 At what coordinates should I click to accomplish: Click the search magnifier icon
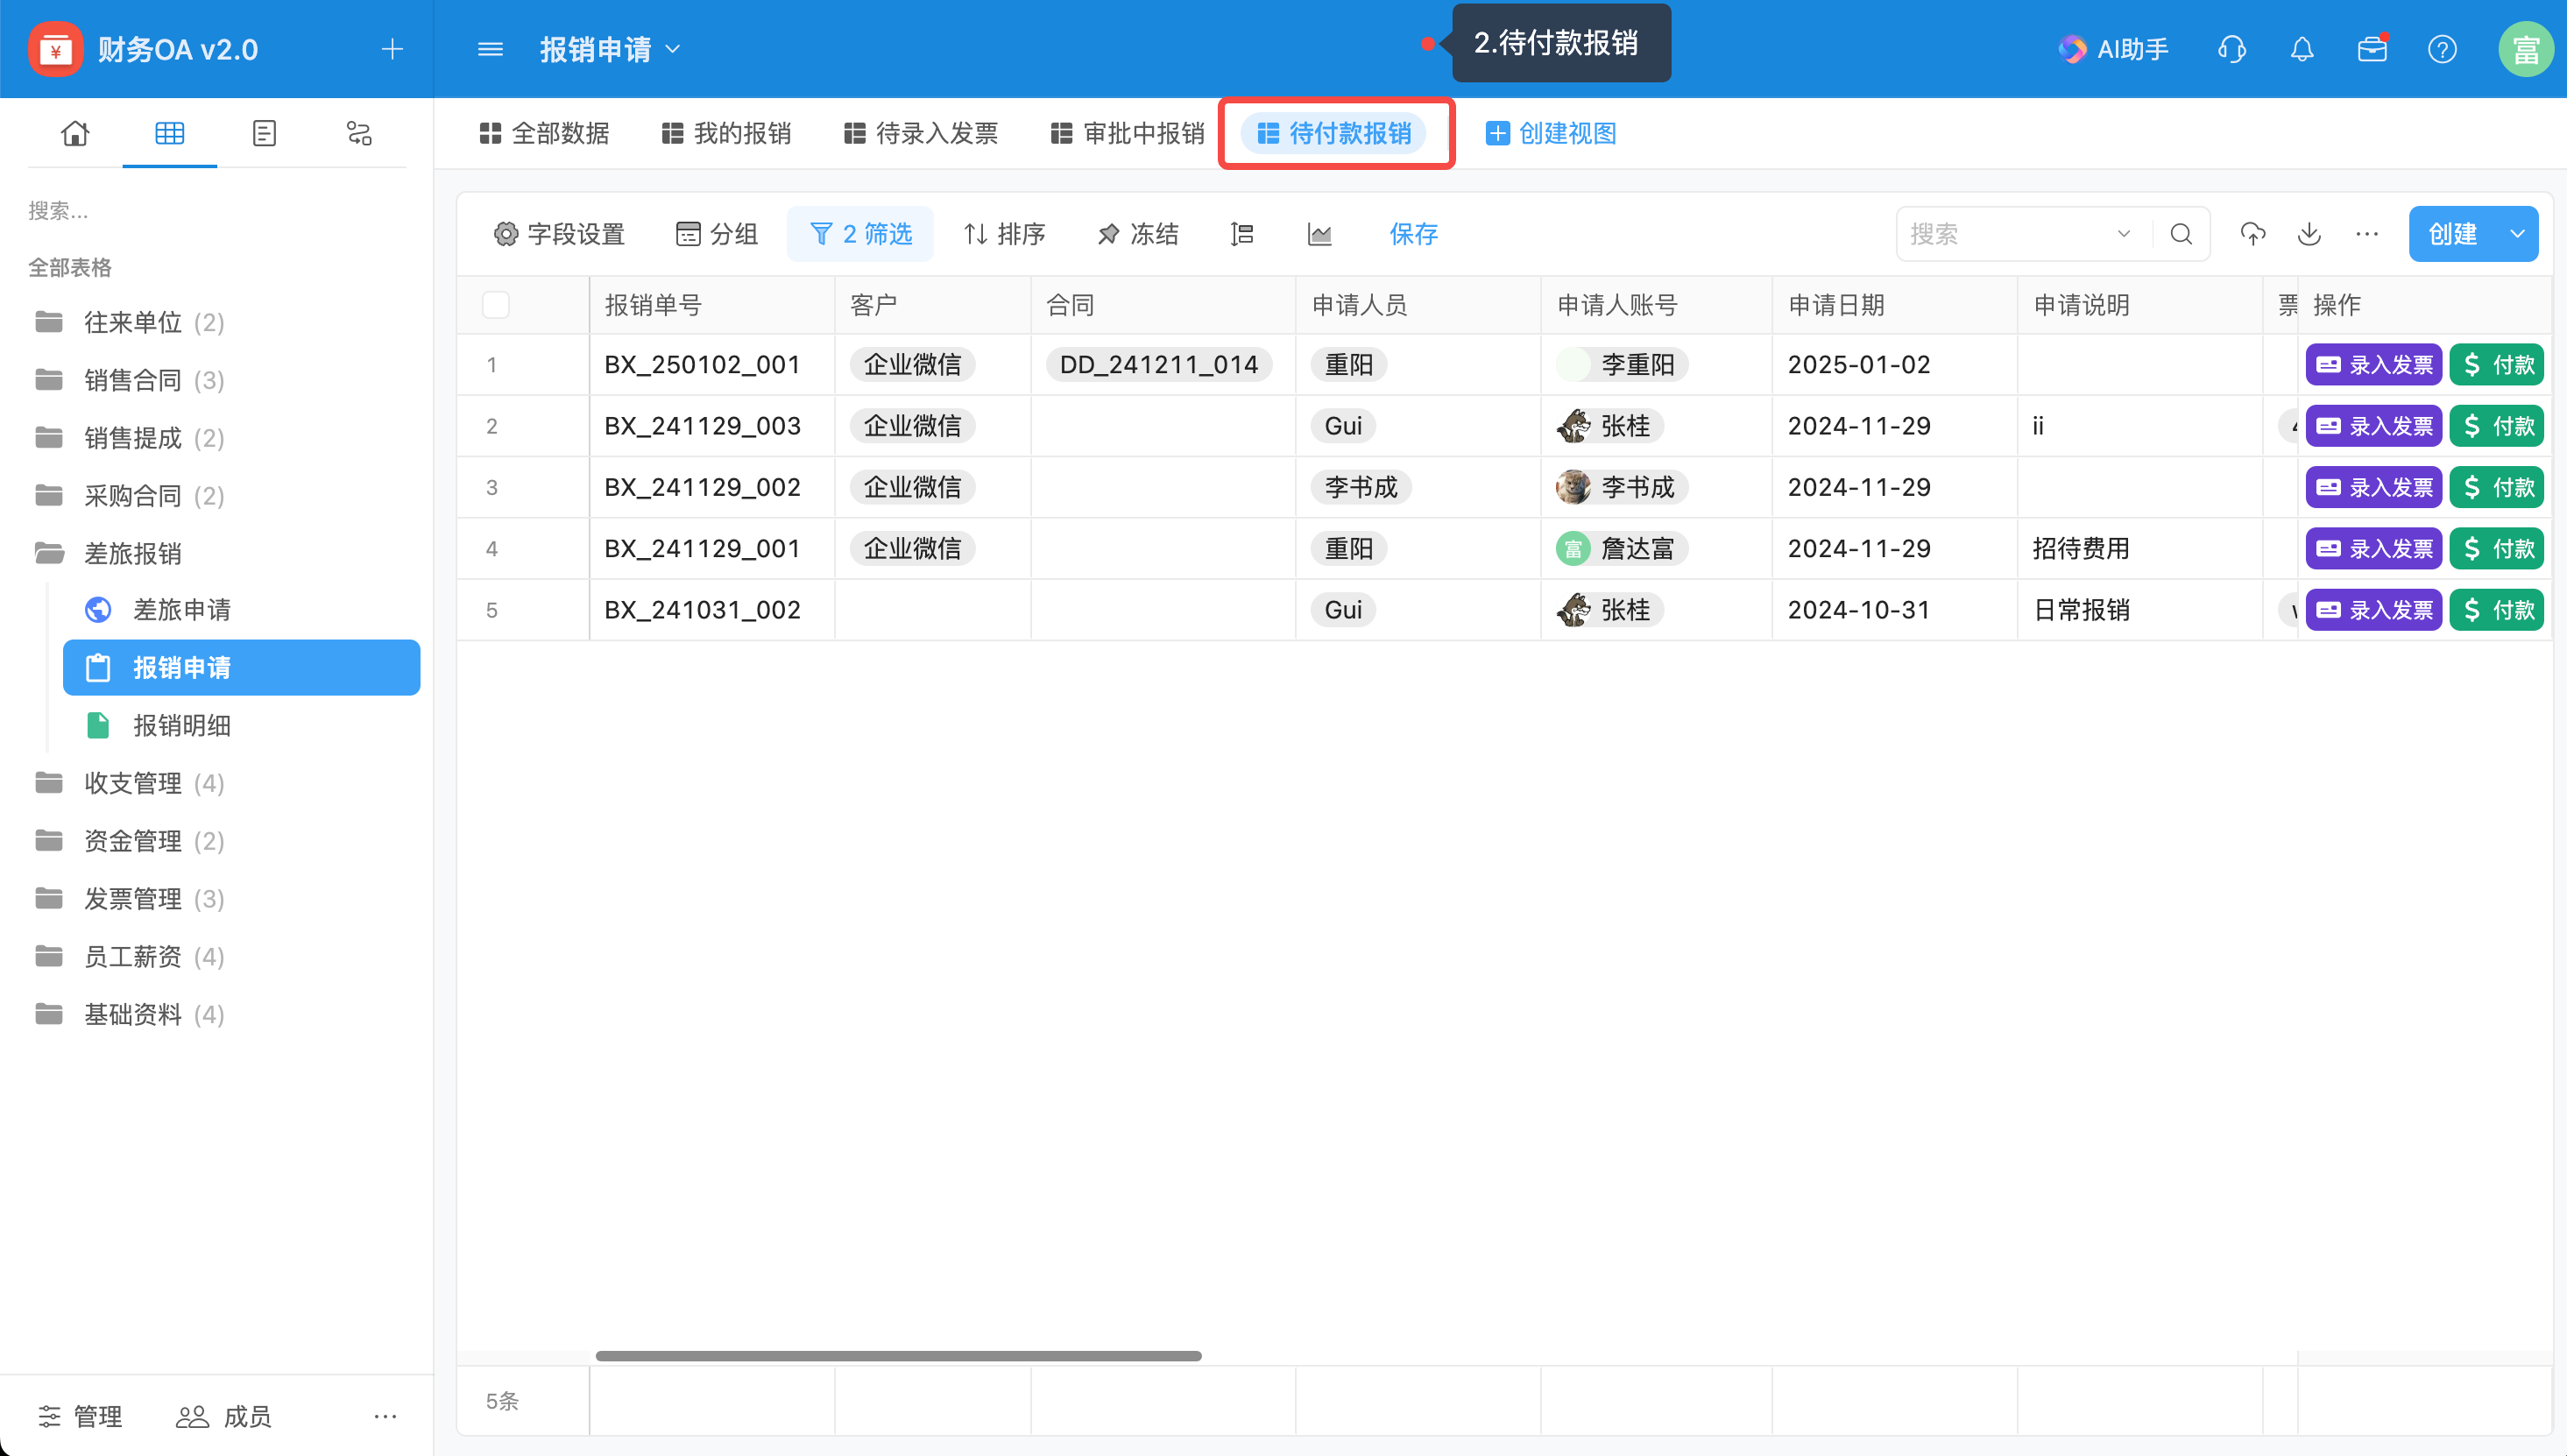tap(2181, 234)
